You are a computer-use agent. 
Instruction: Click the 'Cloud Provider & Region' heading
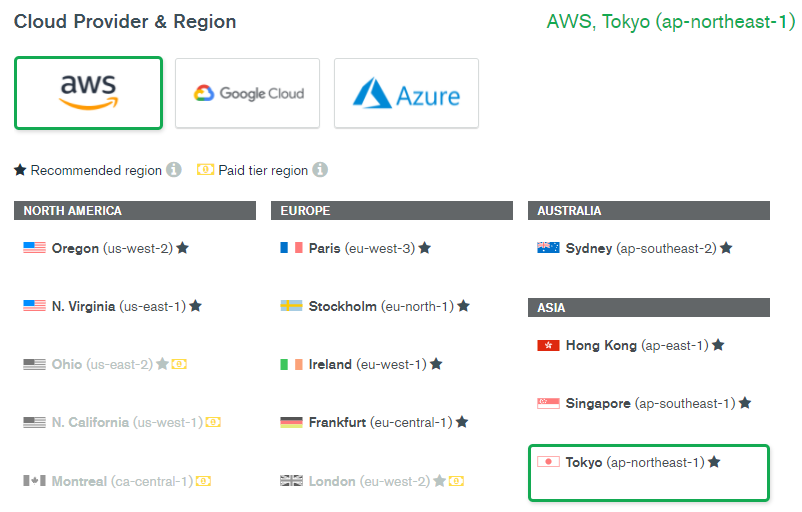pyautogui.click(x=125, y=21)
